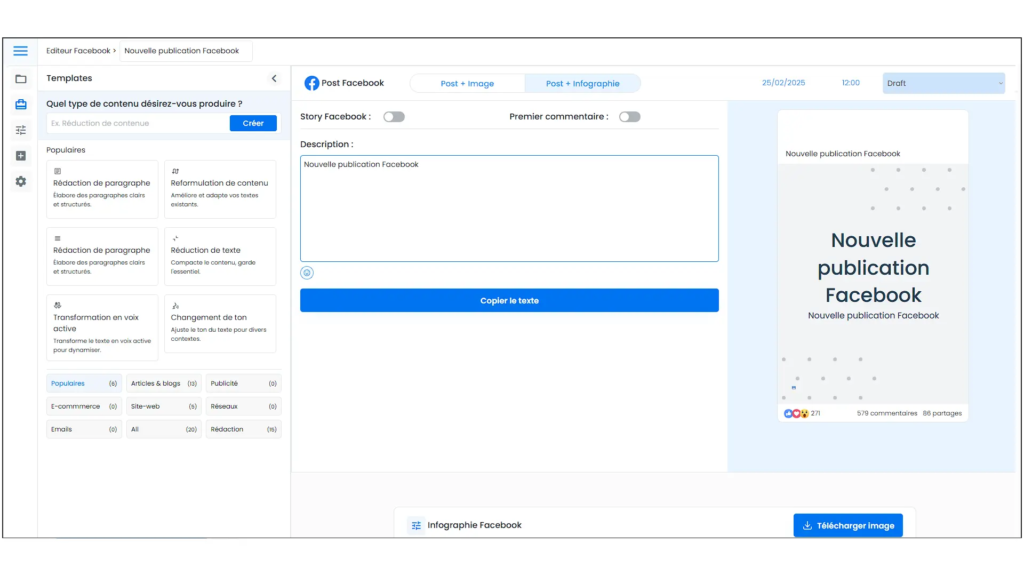Click the infographic preview image
The height and width of the screenshot is (576, 1024).
[x=872, y=284]
